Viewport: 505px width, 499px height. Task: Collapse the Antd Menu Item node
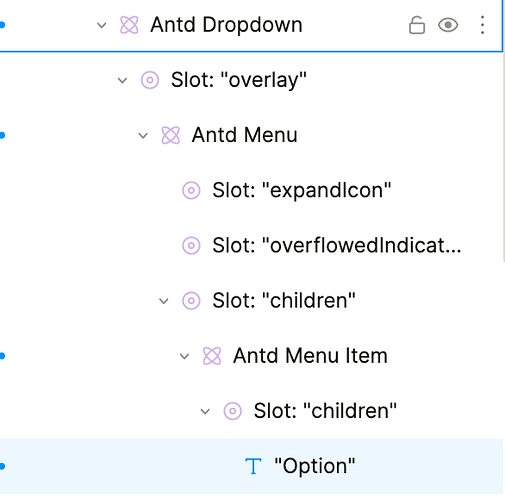click(x=184, y=356)
